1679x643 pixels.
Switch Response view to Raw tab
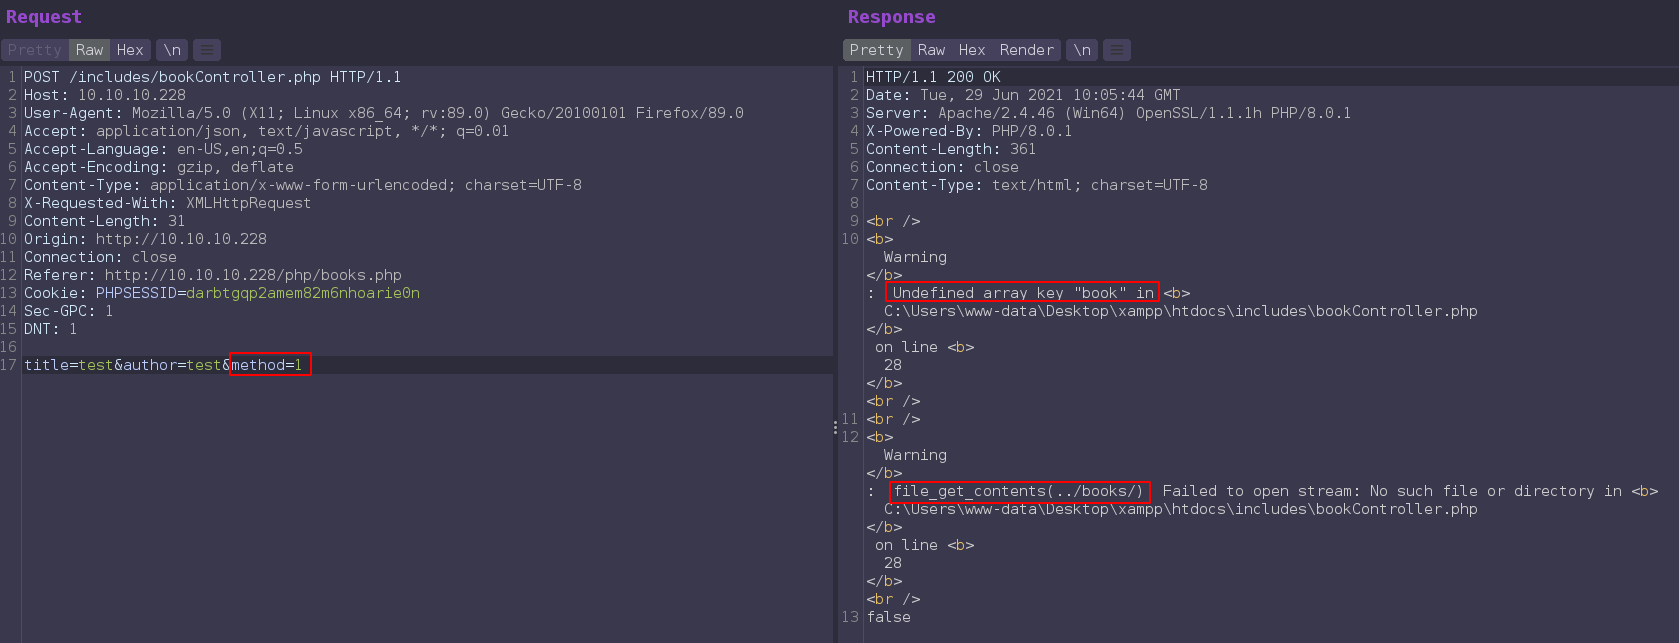coord(931,50)
